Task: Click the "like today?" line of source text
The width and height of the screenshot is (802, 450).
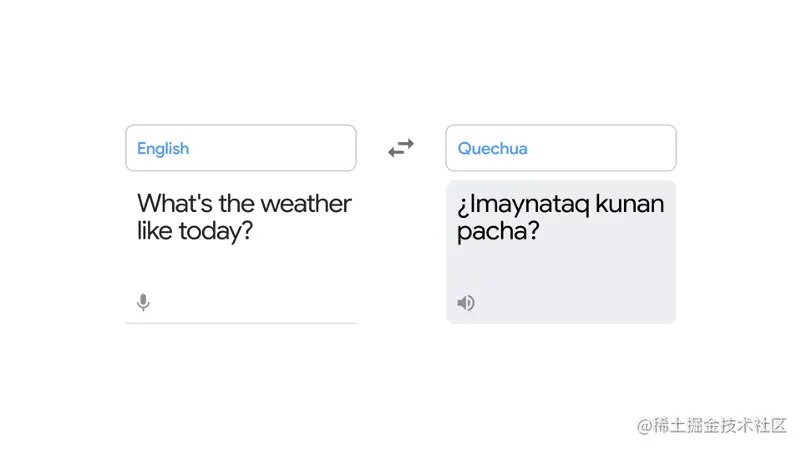Action: [x=194, y=232]
